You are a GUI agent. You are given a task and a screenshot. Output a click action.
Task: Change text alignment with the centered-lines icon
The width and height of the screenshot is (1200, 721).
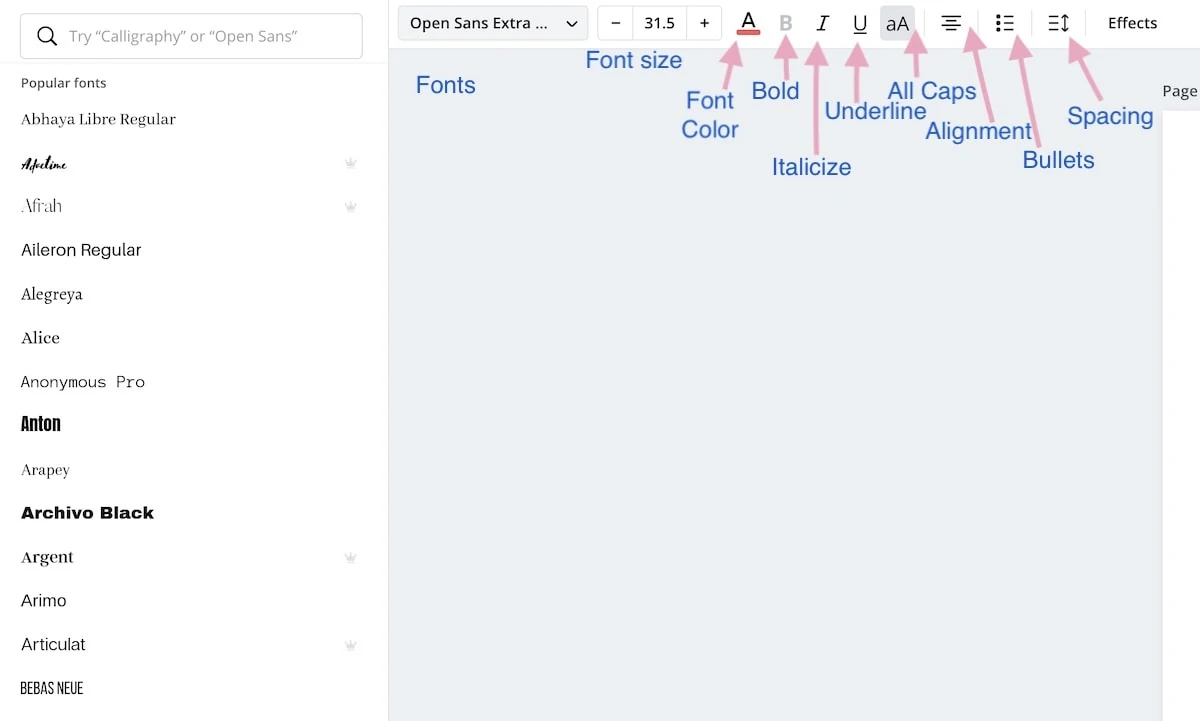[x=951, y=23]
